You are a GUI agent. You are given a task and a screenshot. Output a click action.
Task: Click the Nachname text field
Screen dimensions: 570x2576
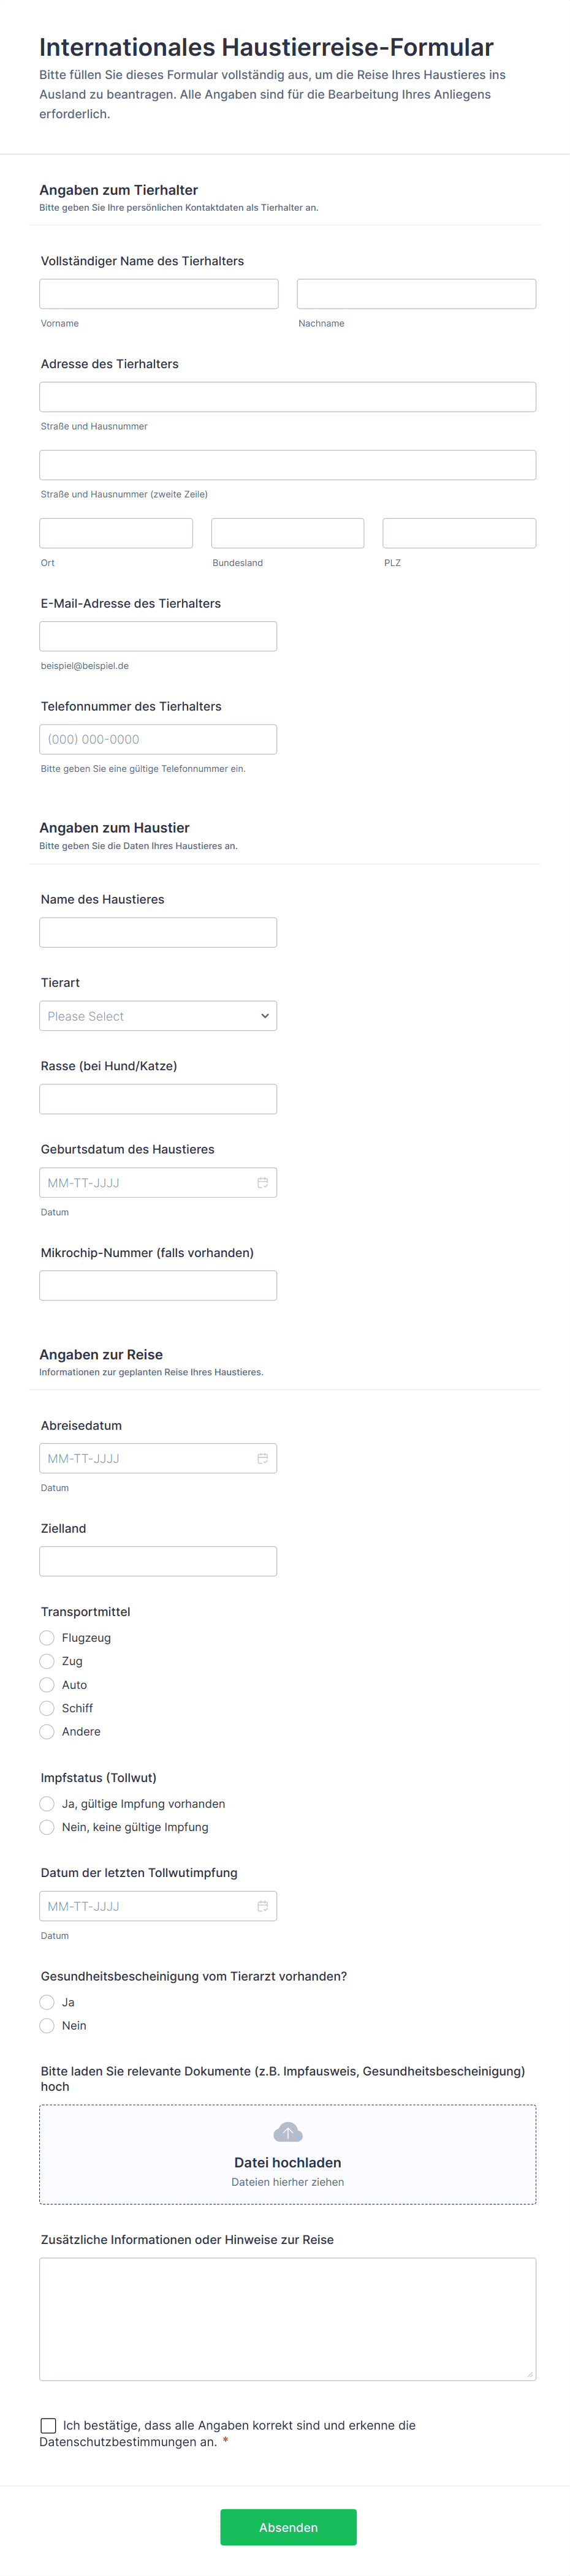(416, 294)
